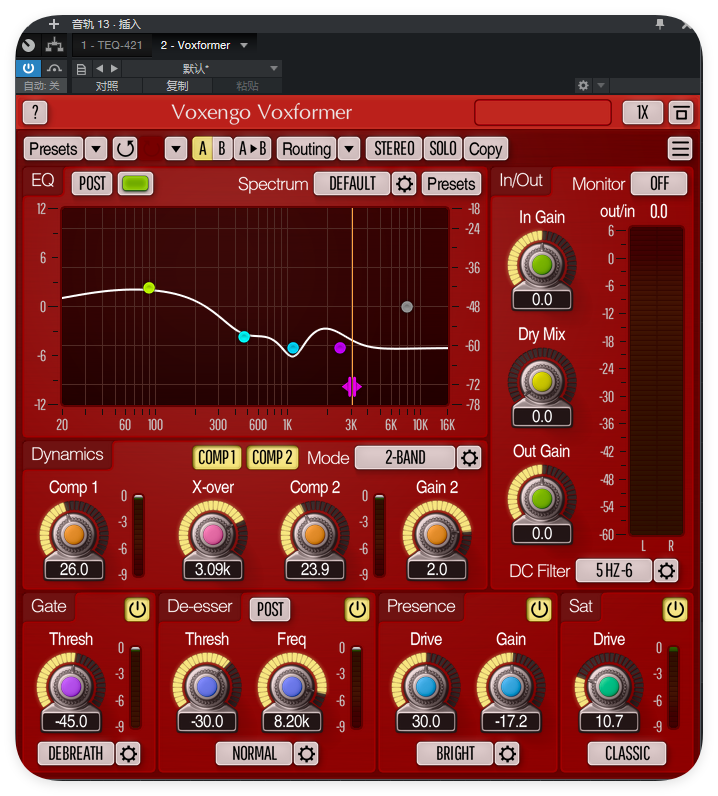Screen dimensions: 718x796
Task: Click the yellow-green EQ band point
Action: click(149, 288)
